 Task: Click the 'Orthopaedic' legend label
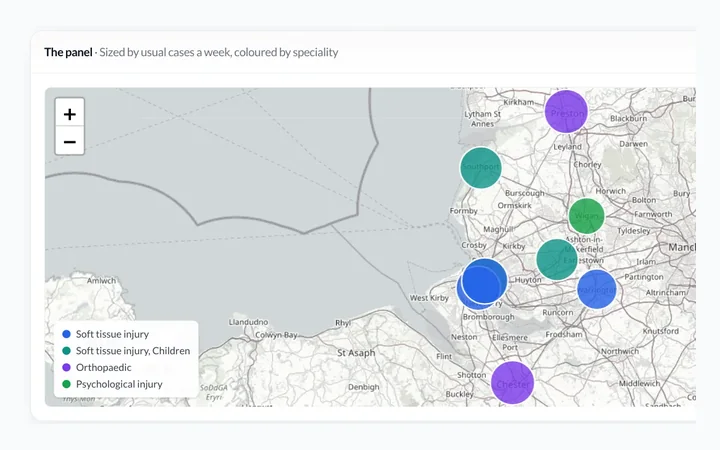pos(104,367)
